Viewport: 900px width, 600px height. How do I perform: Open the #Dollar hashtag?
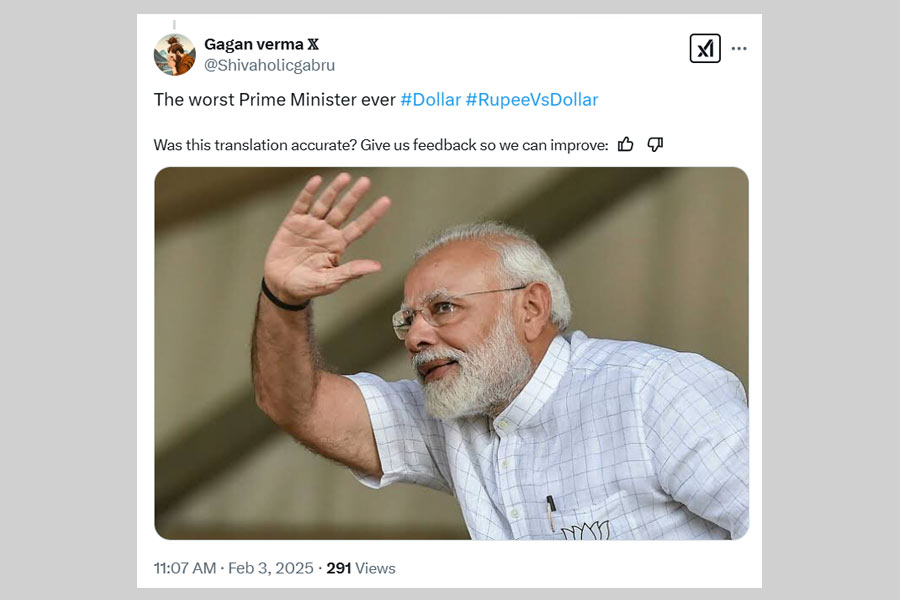431,100
